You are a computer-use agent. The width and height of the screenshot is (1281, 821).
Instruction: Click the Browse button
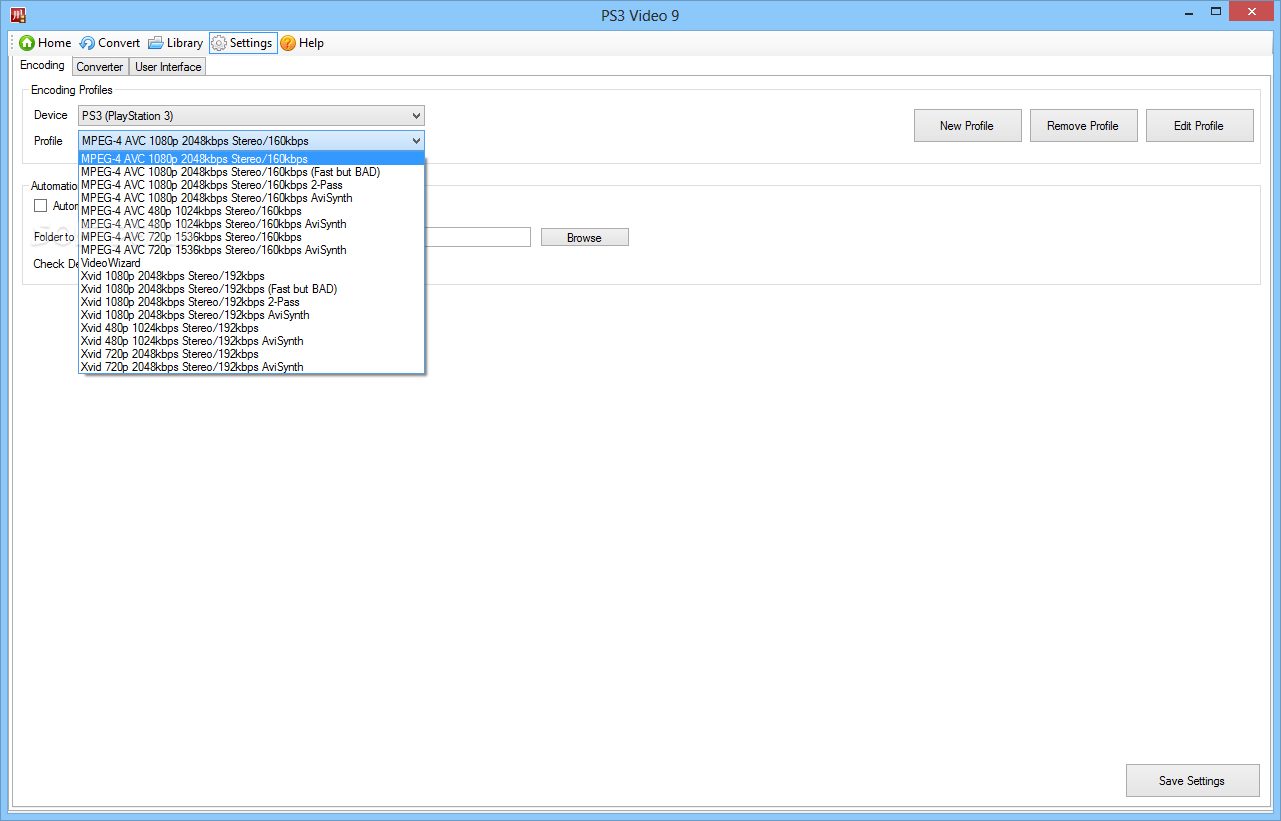[584, 238]
